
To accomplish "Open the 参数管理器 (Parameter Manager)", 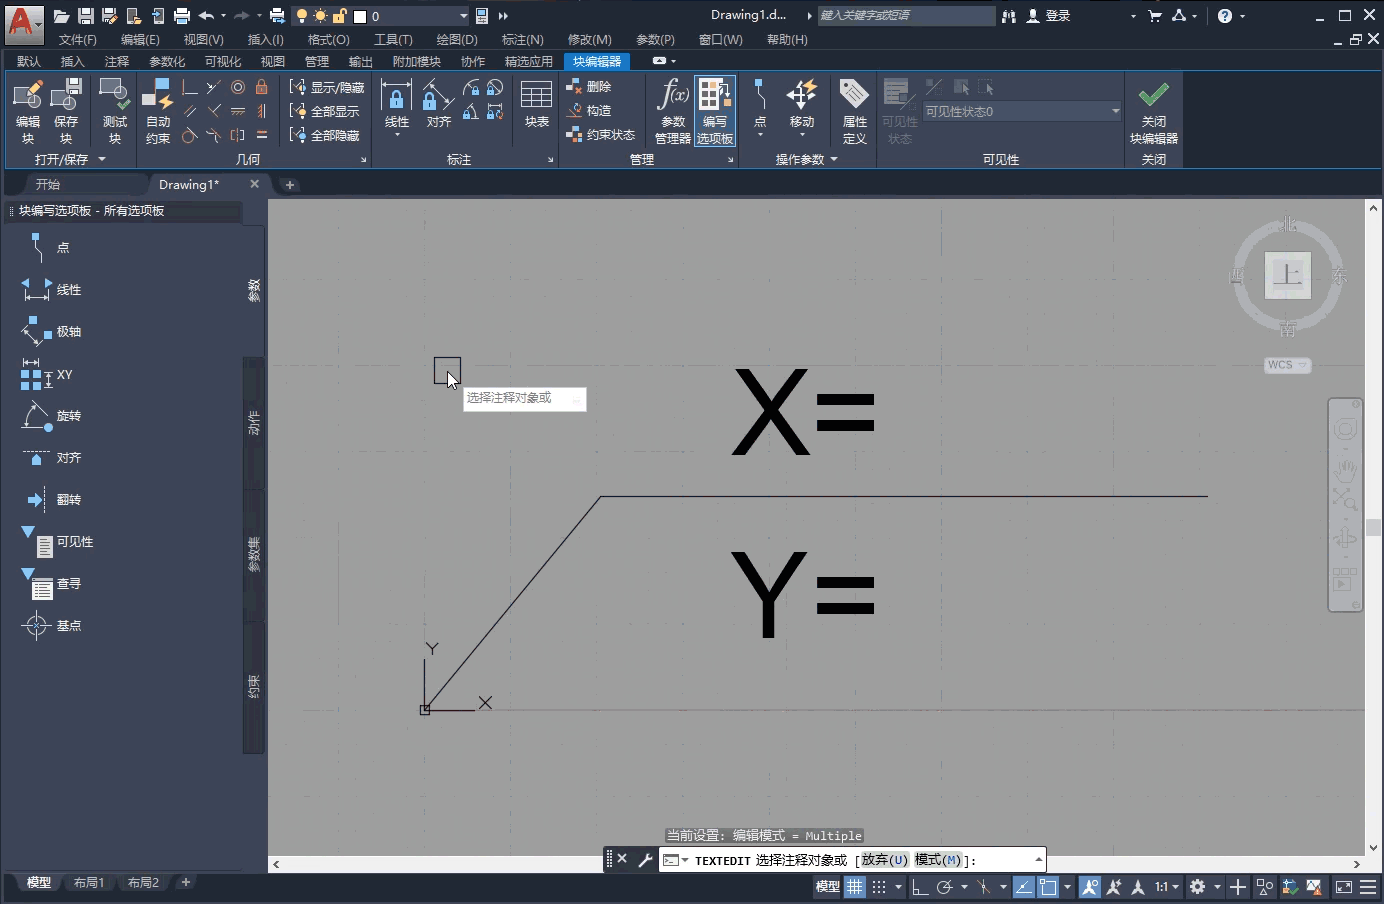I will click(672, 110).
